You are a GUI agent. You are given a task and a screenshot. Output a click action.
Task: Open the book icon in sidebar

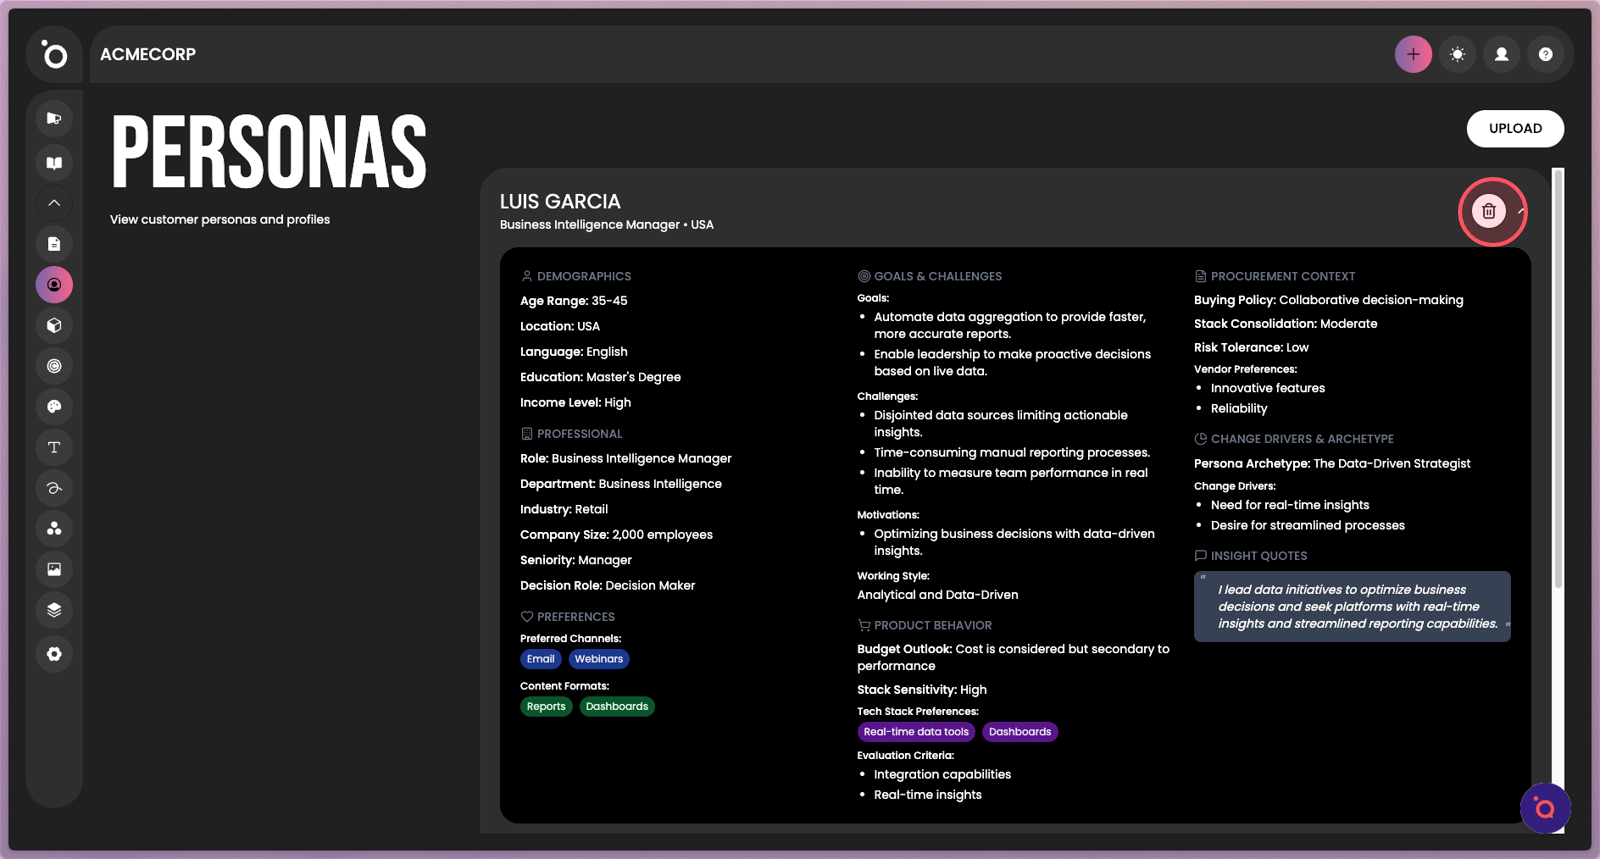[x=54, y=163]
